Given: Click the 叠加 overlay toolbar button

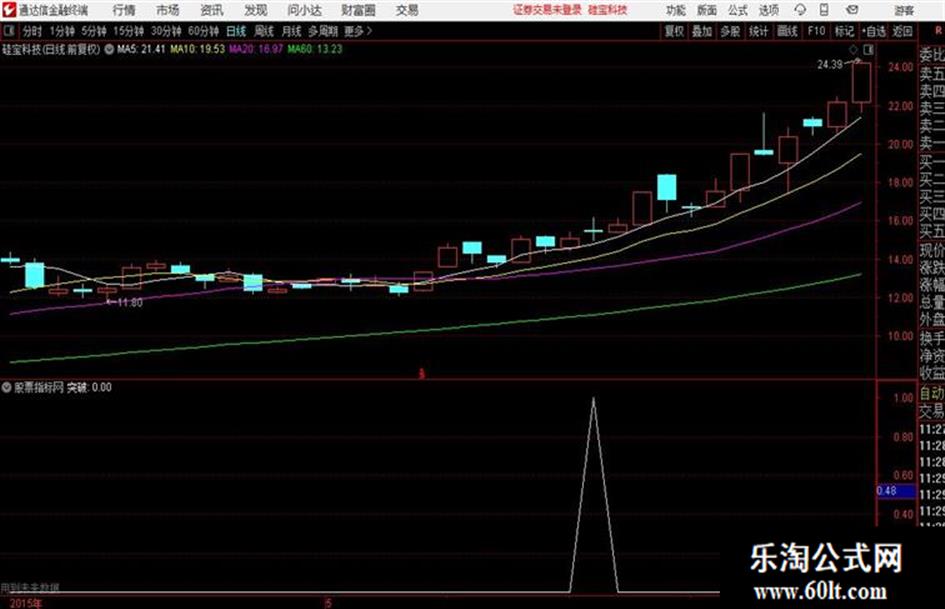Looking at the screenshot, I should [x=702, y=31].
